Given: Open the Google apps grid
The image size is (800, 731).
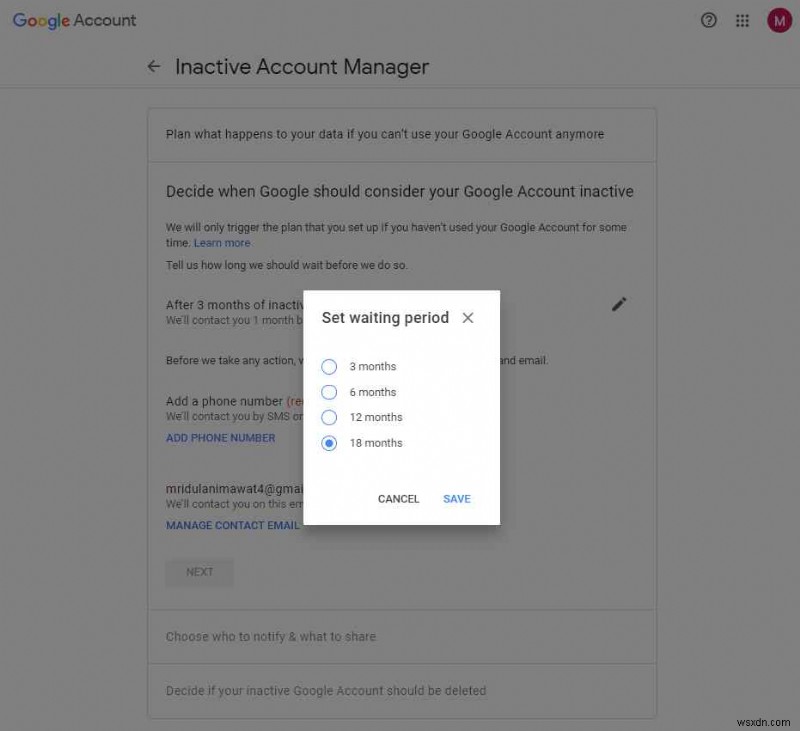Looking at the screenshot, I should (742, 20).
